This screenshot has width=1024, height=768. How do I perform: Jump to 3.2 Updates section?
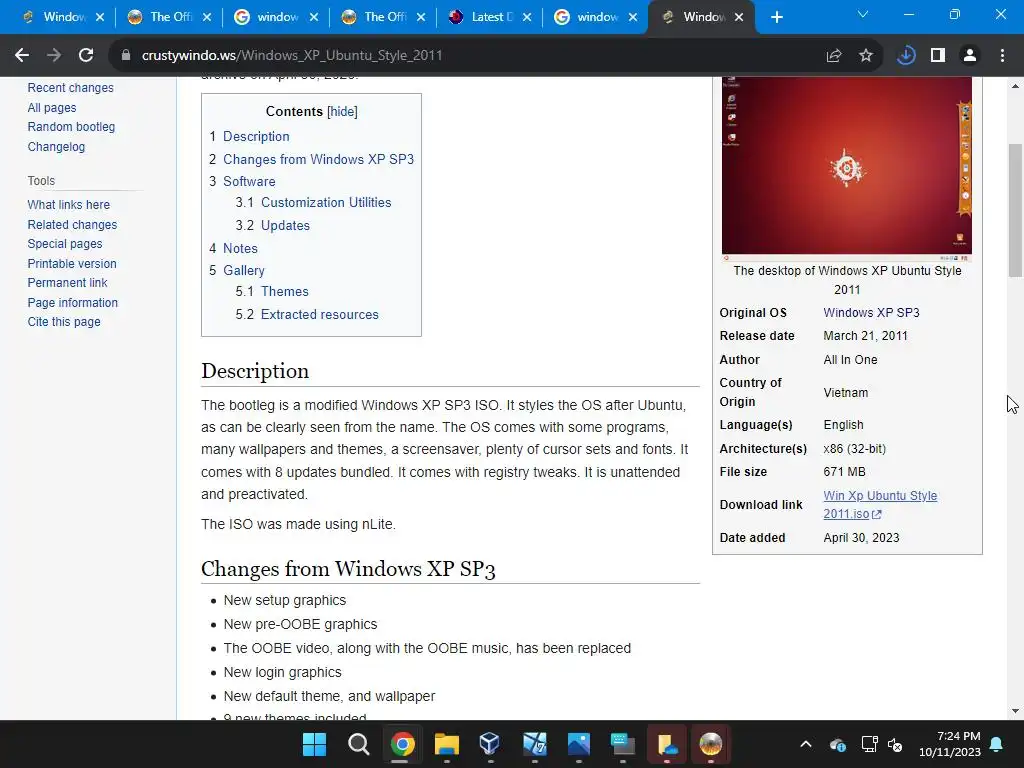point(285,225)
